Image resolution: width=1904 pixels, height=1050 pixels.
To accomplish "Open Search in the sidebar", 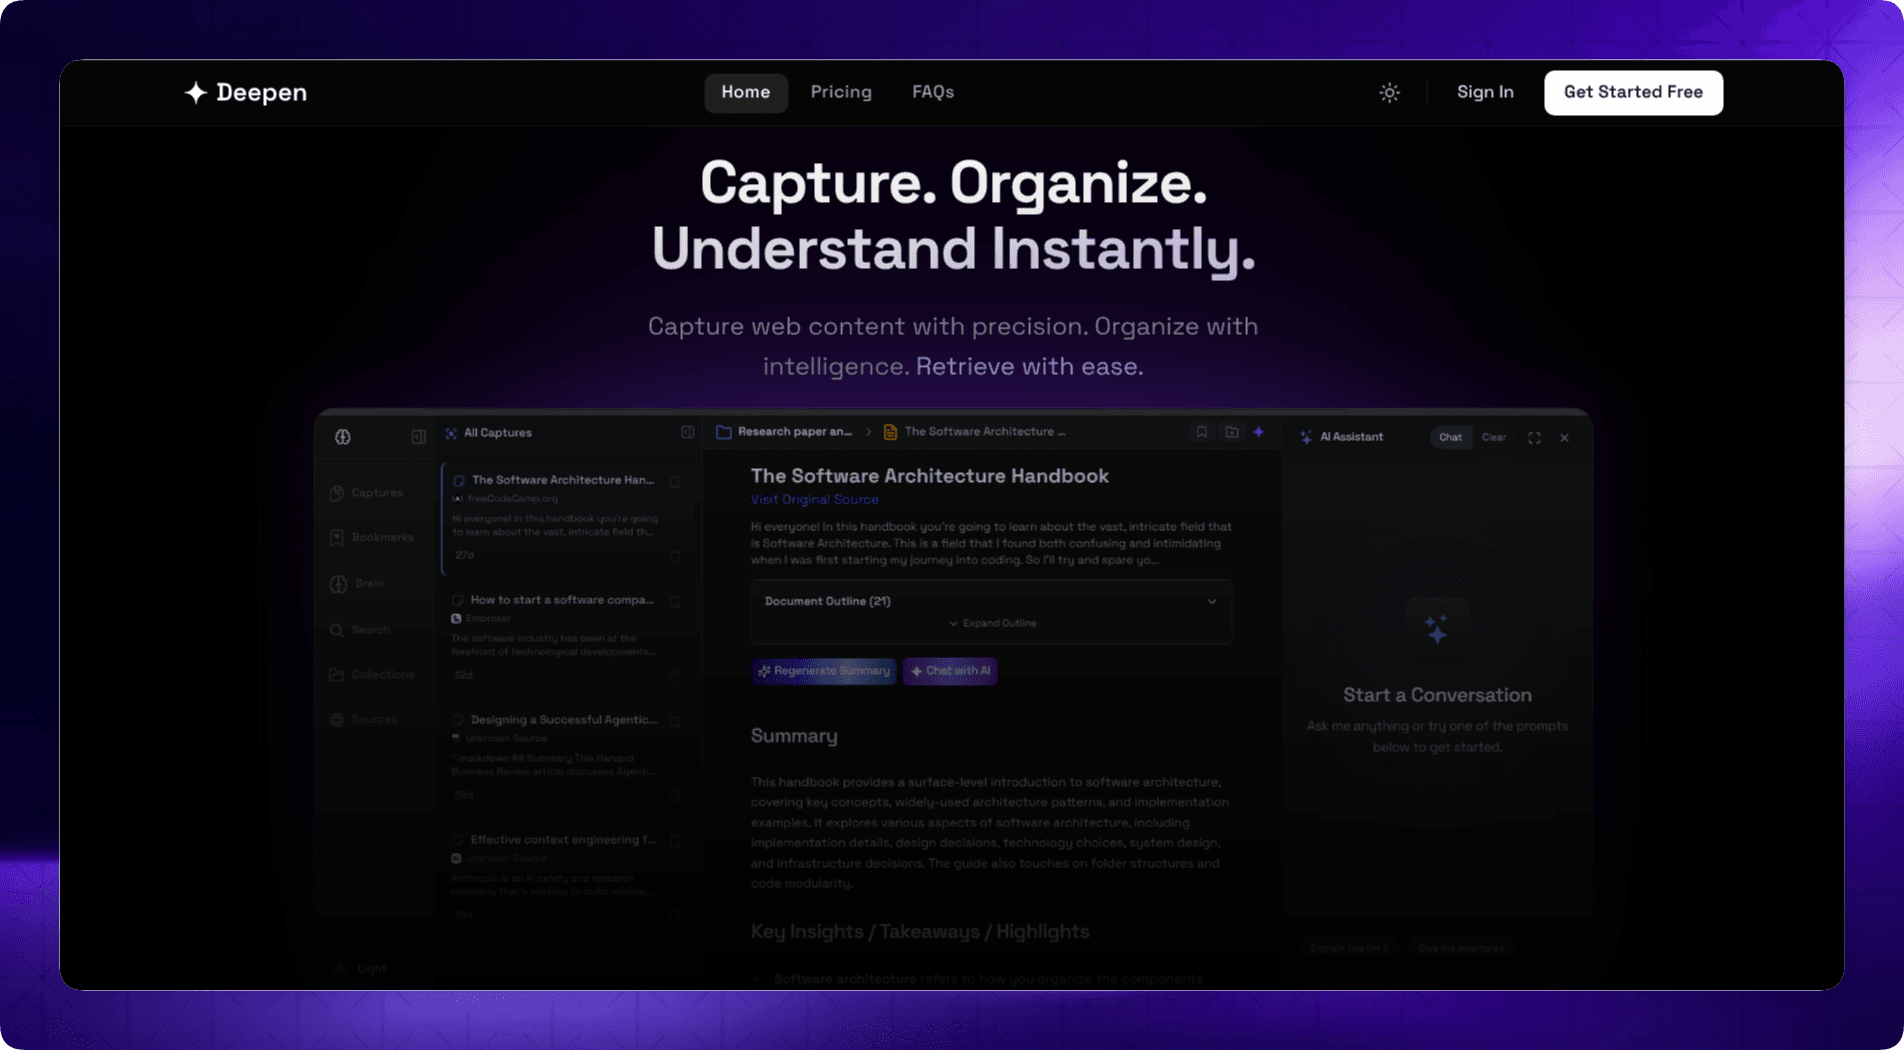I will [x=360, y=630].
